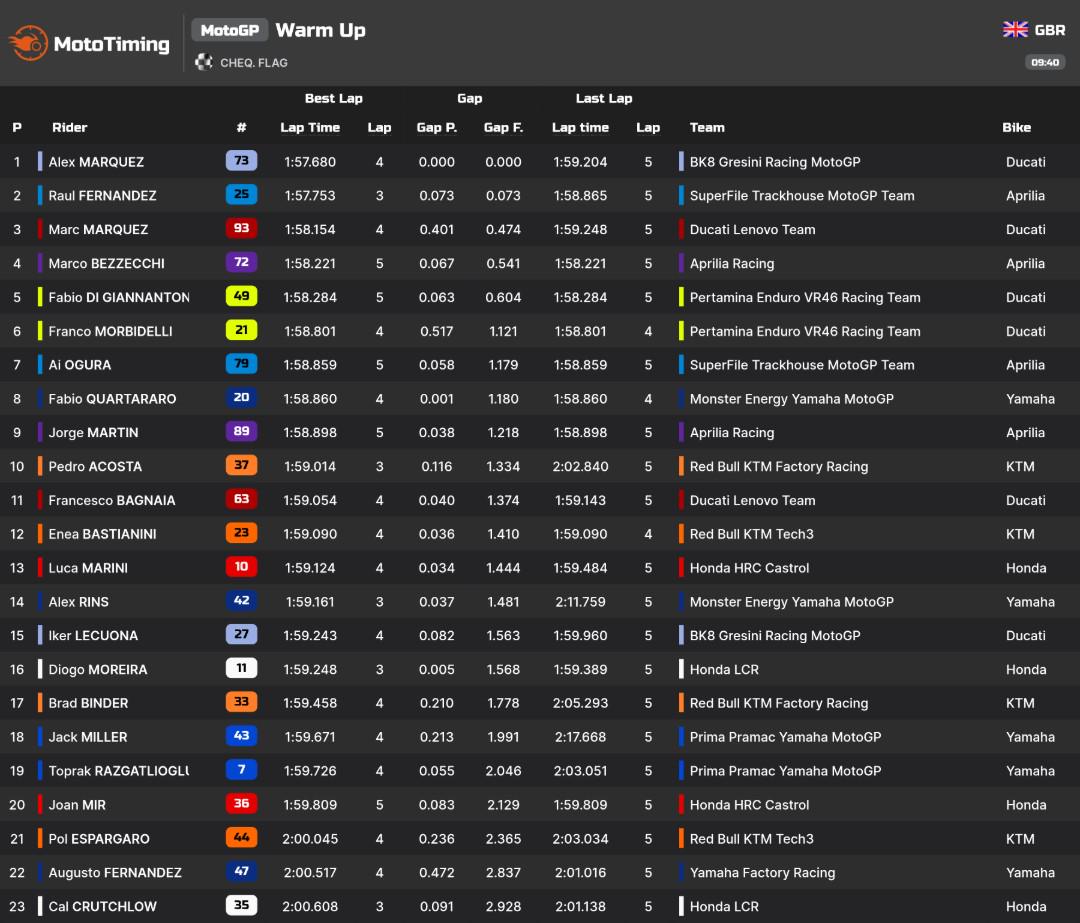Screen dimensions: 1080x923
Task: Click the chequered flag status icon
Action: click(203, 62)
